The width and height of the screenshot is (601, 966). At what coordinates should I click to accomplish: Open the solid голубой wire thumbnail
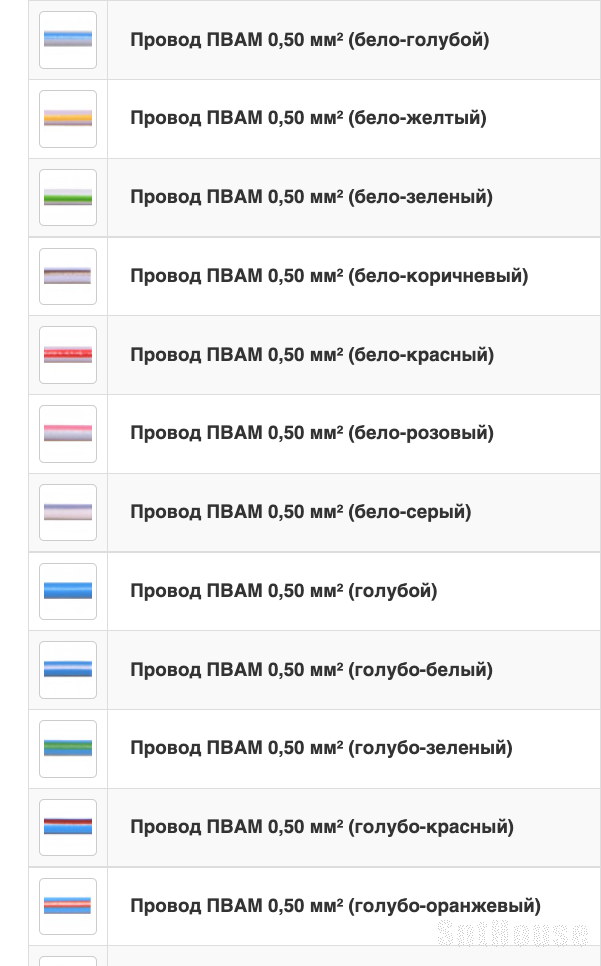coord(68,591)
